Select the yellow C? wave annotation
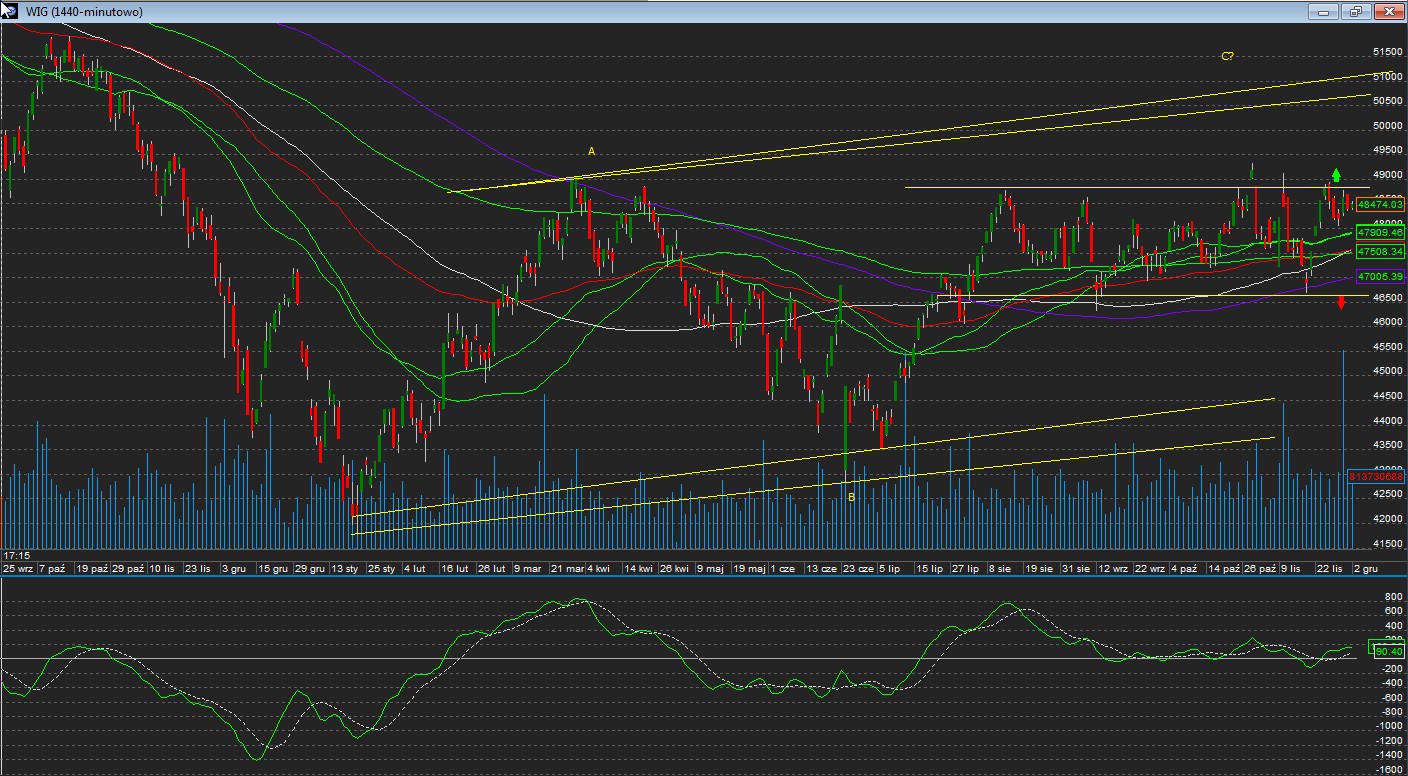Screen dimensions: 1408x776 tap(1227, 57)
